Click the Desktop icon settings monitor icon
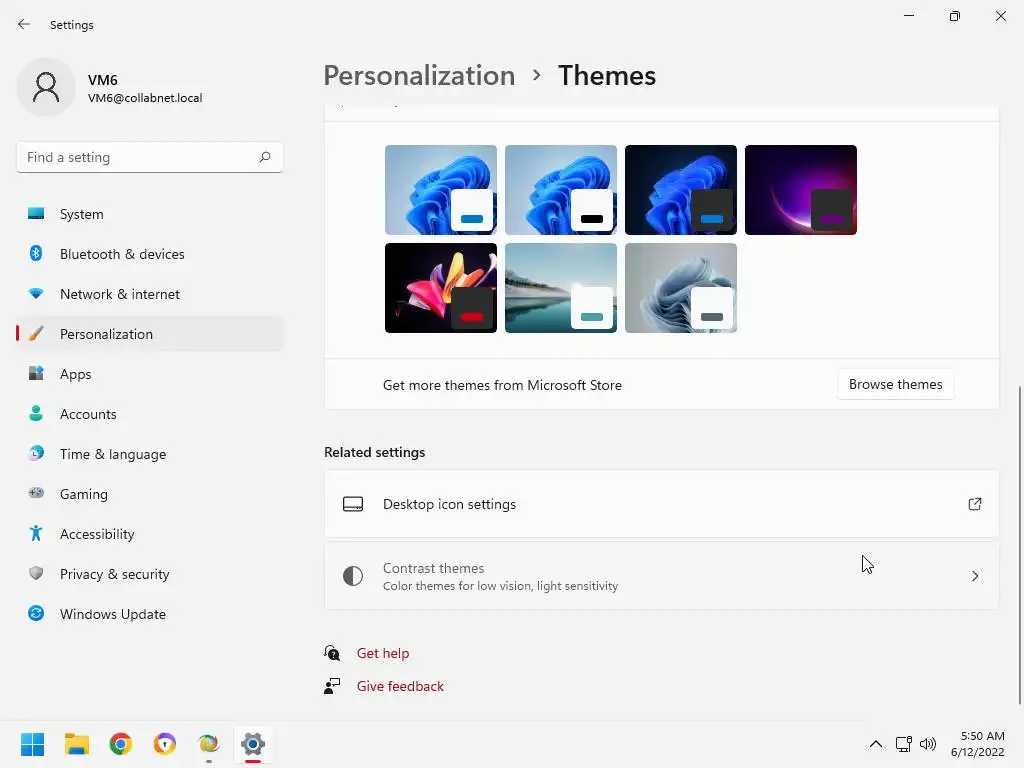 353,504
